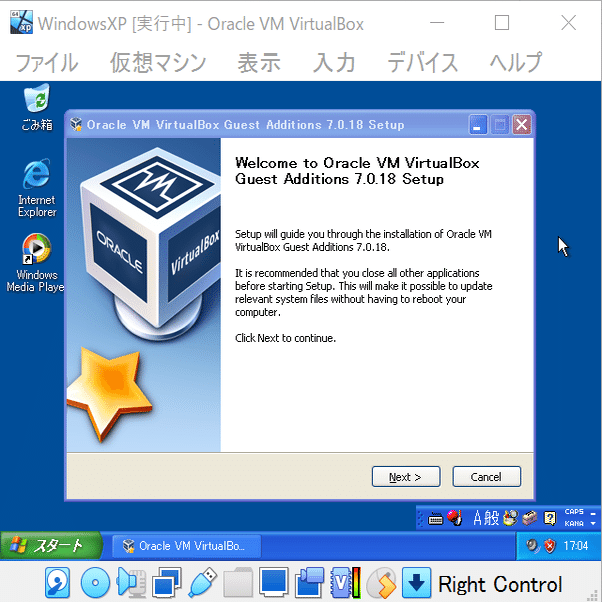Image resolution: width=602 pixels, height=602 pixels.
Task: Open the ファイル menu
Action: [46, 63]
